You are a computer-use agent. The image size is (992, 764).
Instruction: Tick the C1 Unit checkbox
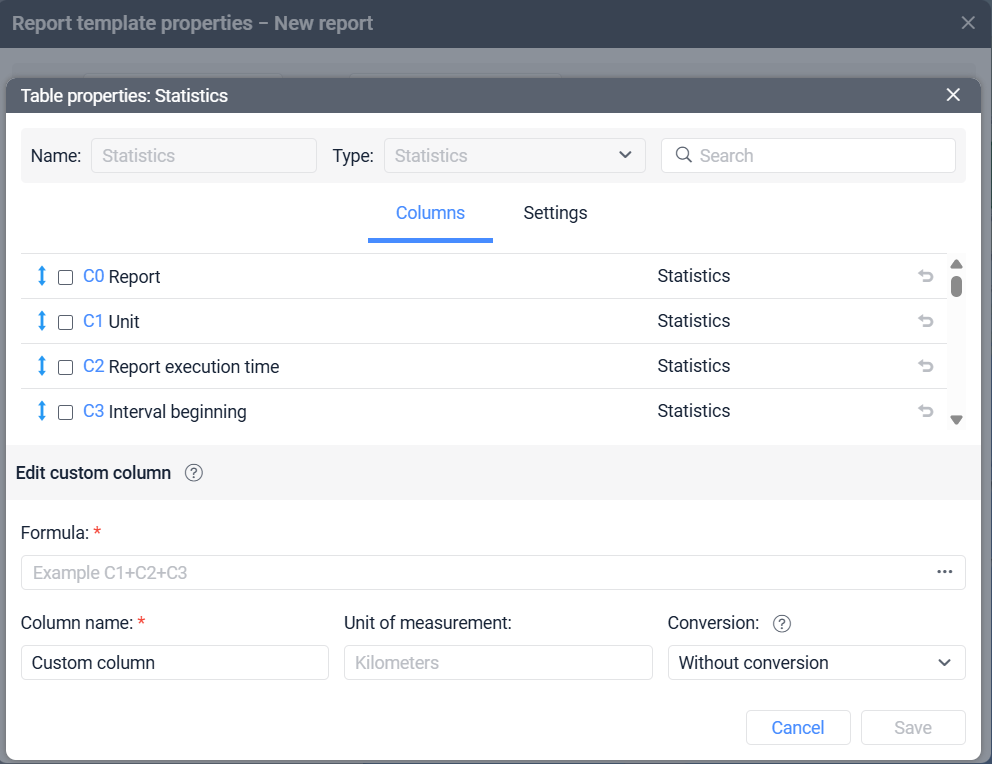[x=66, y=322]
